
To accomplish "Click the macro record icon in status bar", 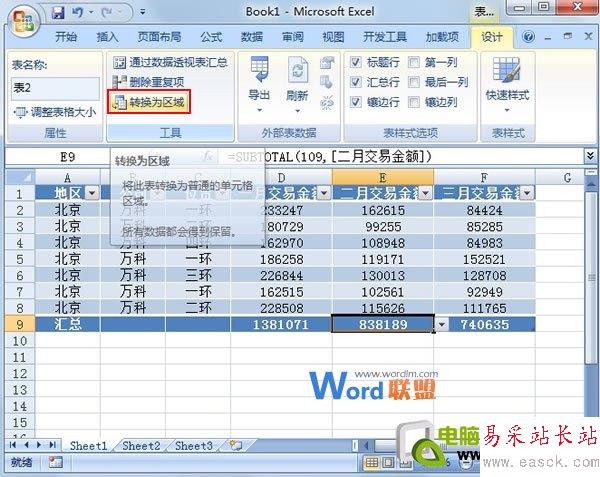I will (x=55, y=462).
